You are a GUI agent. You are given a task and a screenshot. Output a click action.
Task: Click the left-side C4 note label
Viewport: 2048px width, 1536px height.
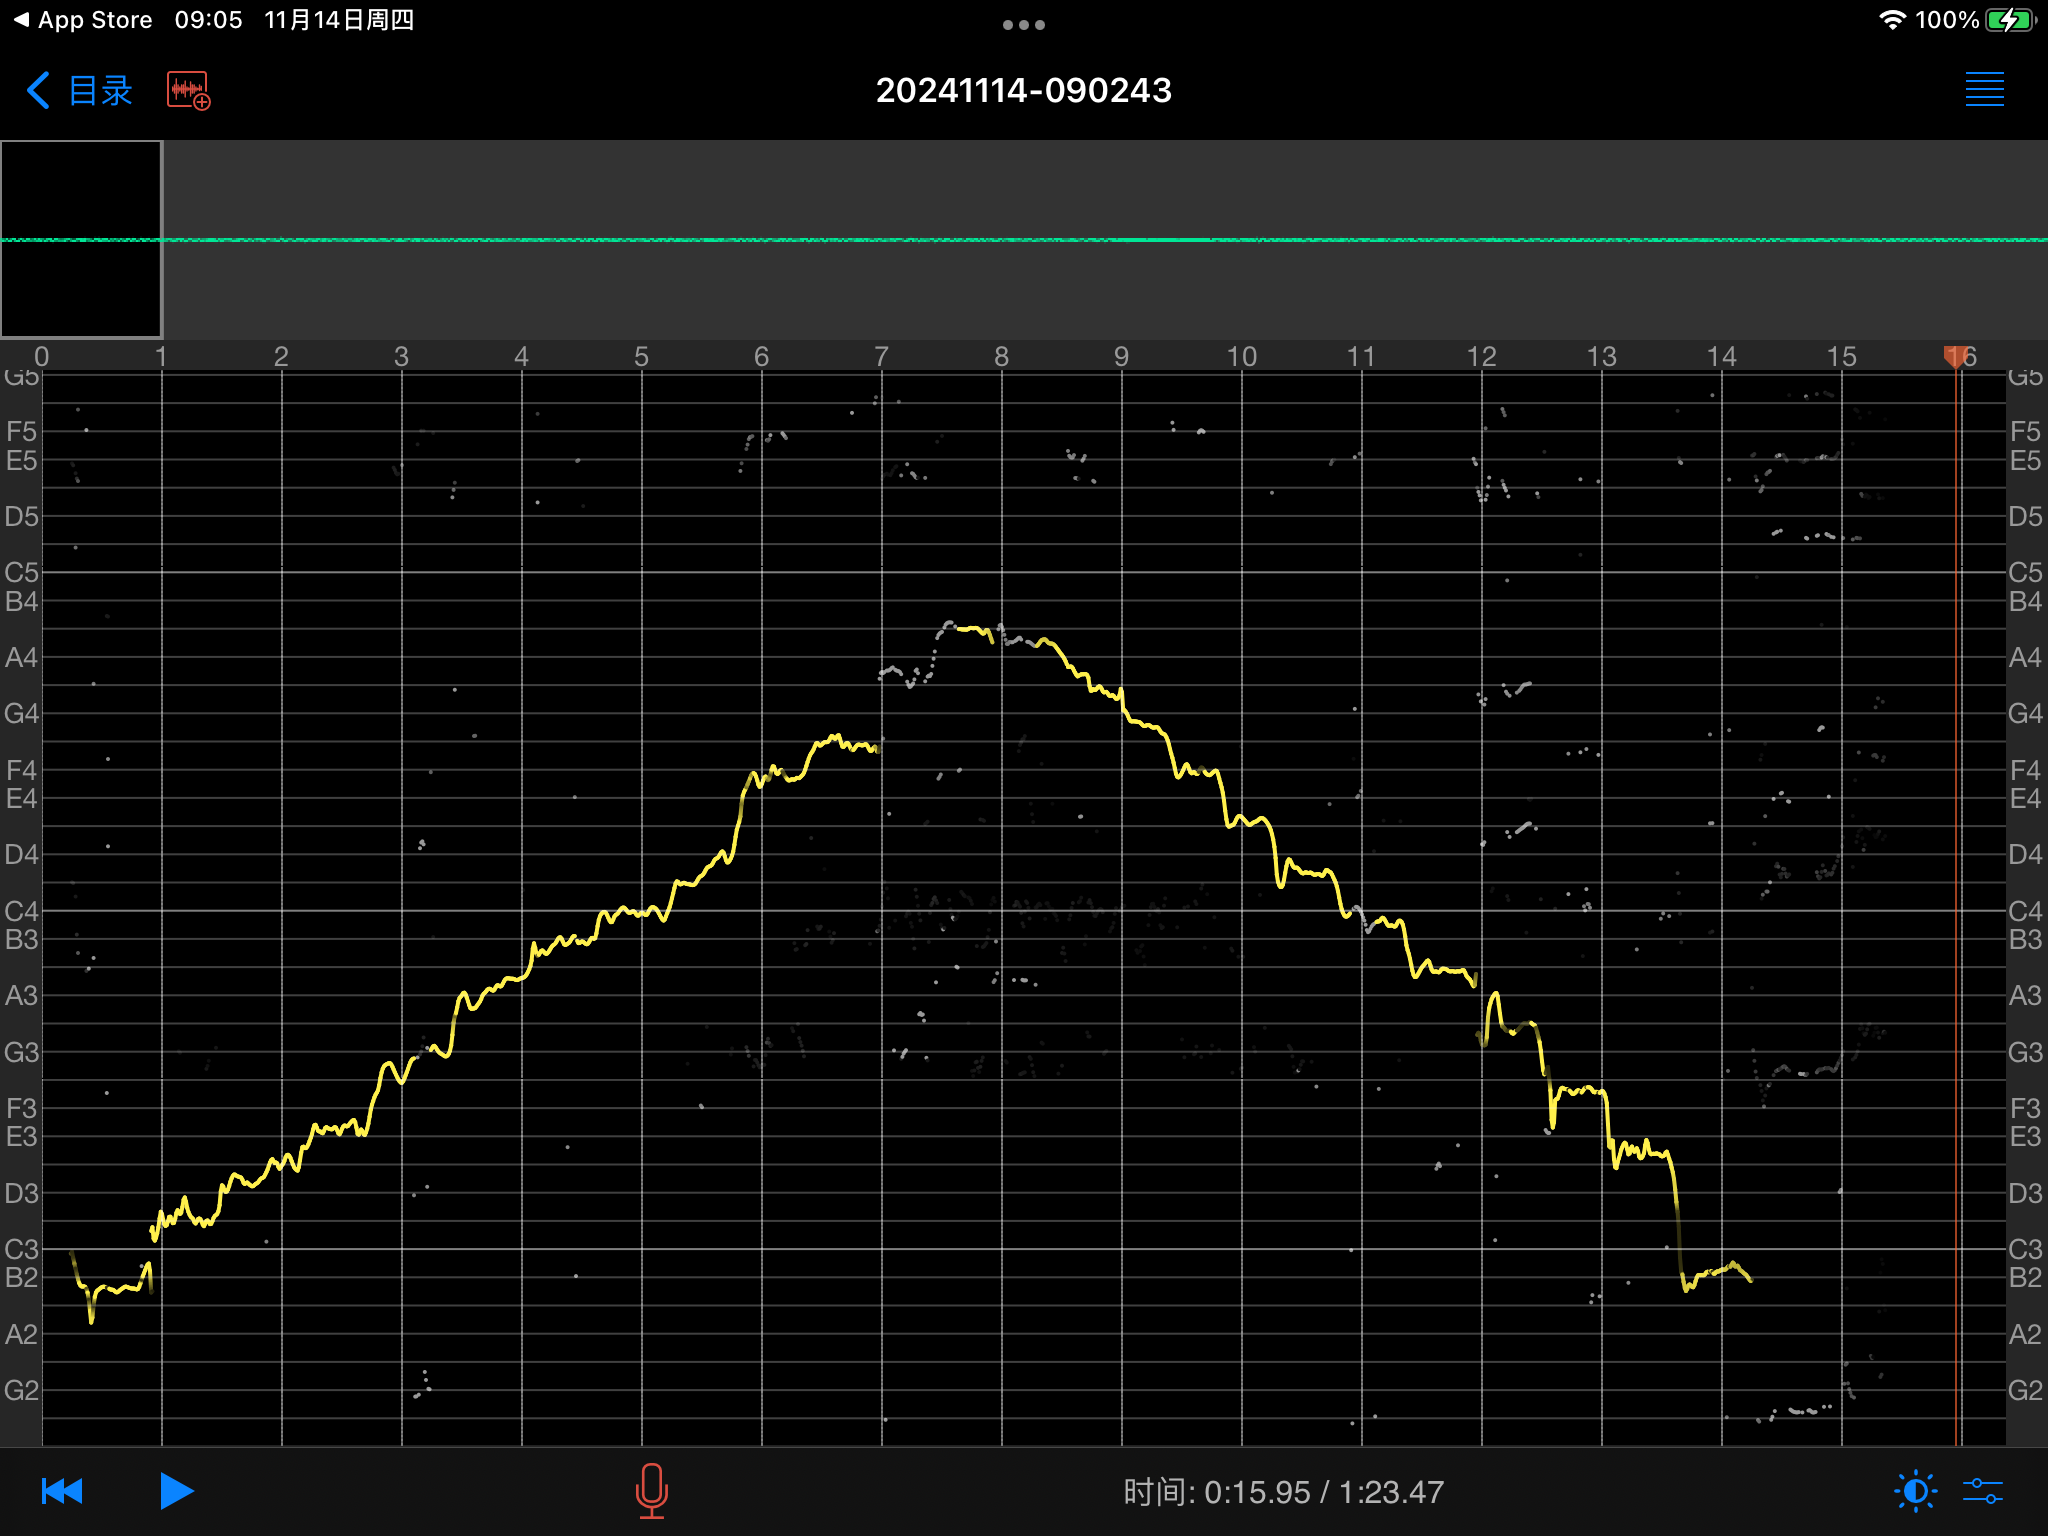(x=21, y=911)
